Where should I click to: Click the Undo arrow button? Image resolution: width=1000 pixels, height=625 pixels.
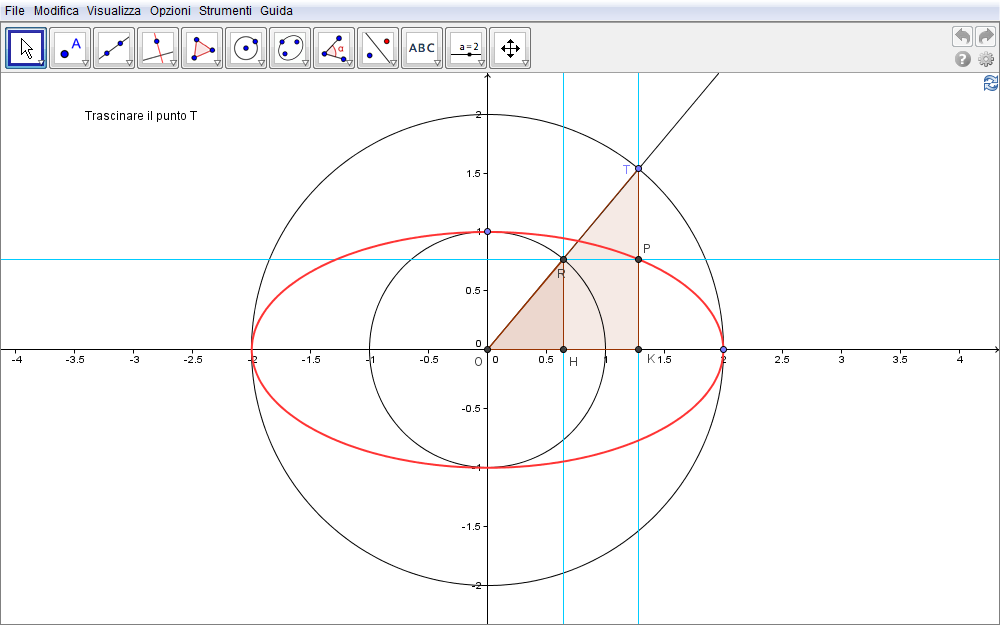coord(962,36)
